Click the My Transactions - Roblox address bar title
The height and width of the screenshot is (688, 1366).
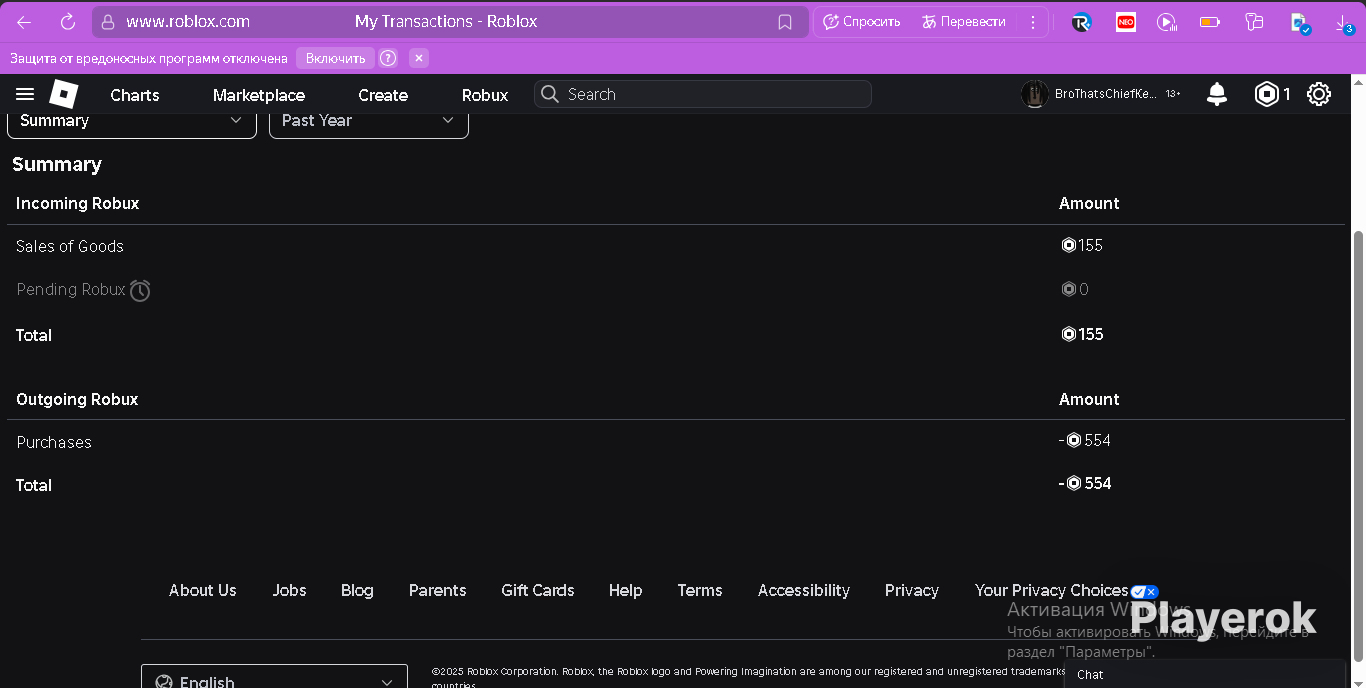(446, 22)
